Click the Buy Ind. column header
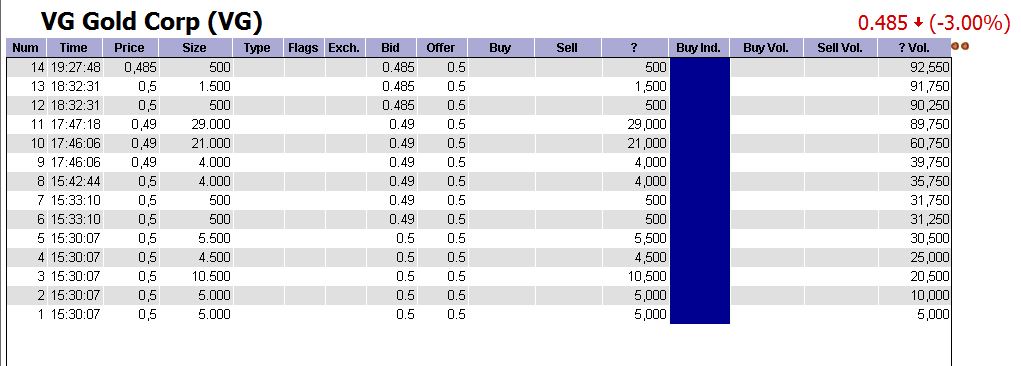The width and height of the screenshot is (1021, 366). (699, 48)
